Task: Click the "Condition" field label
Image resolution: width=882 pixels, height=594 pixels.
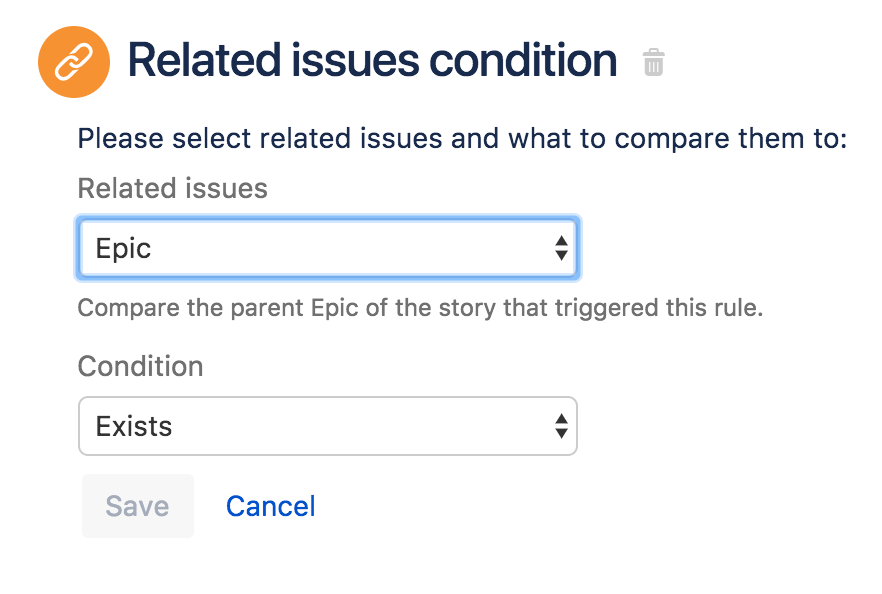Action: click(140, 366)
